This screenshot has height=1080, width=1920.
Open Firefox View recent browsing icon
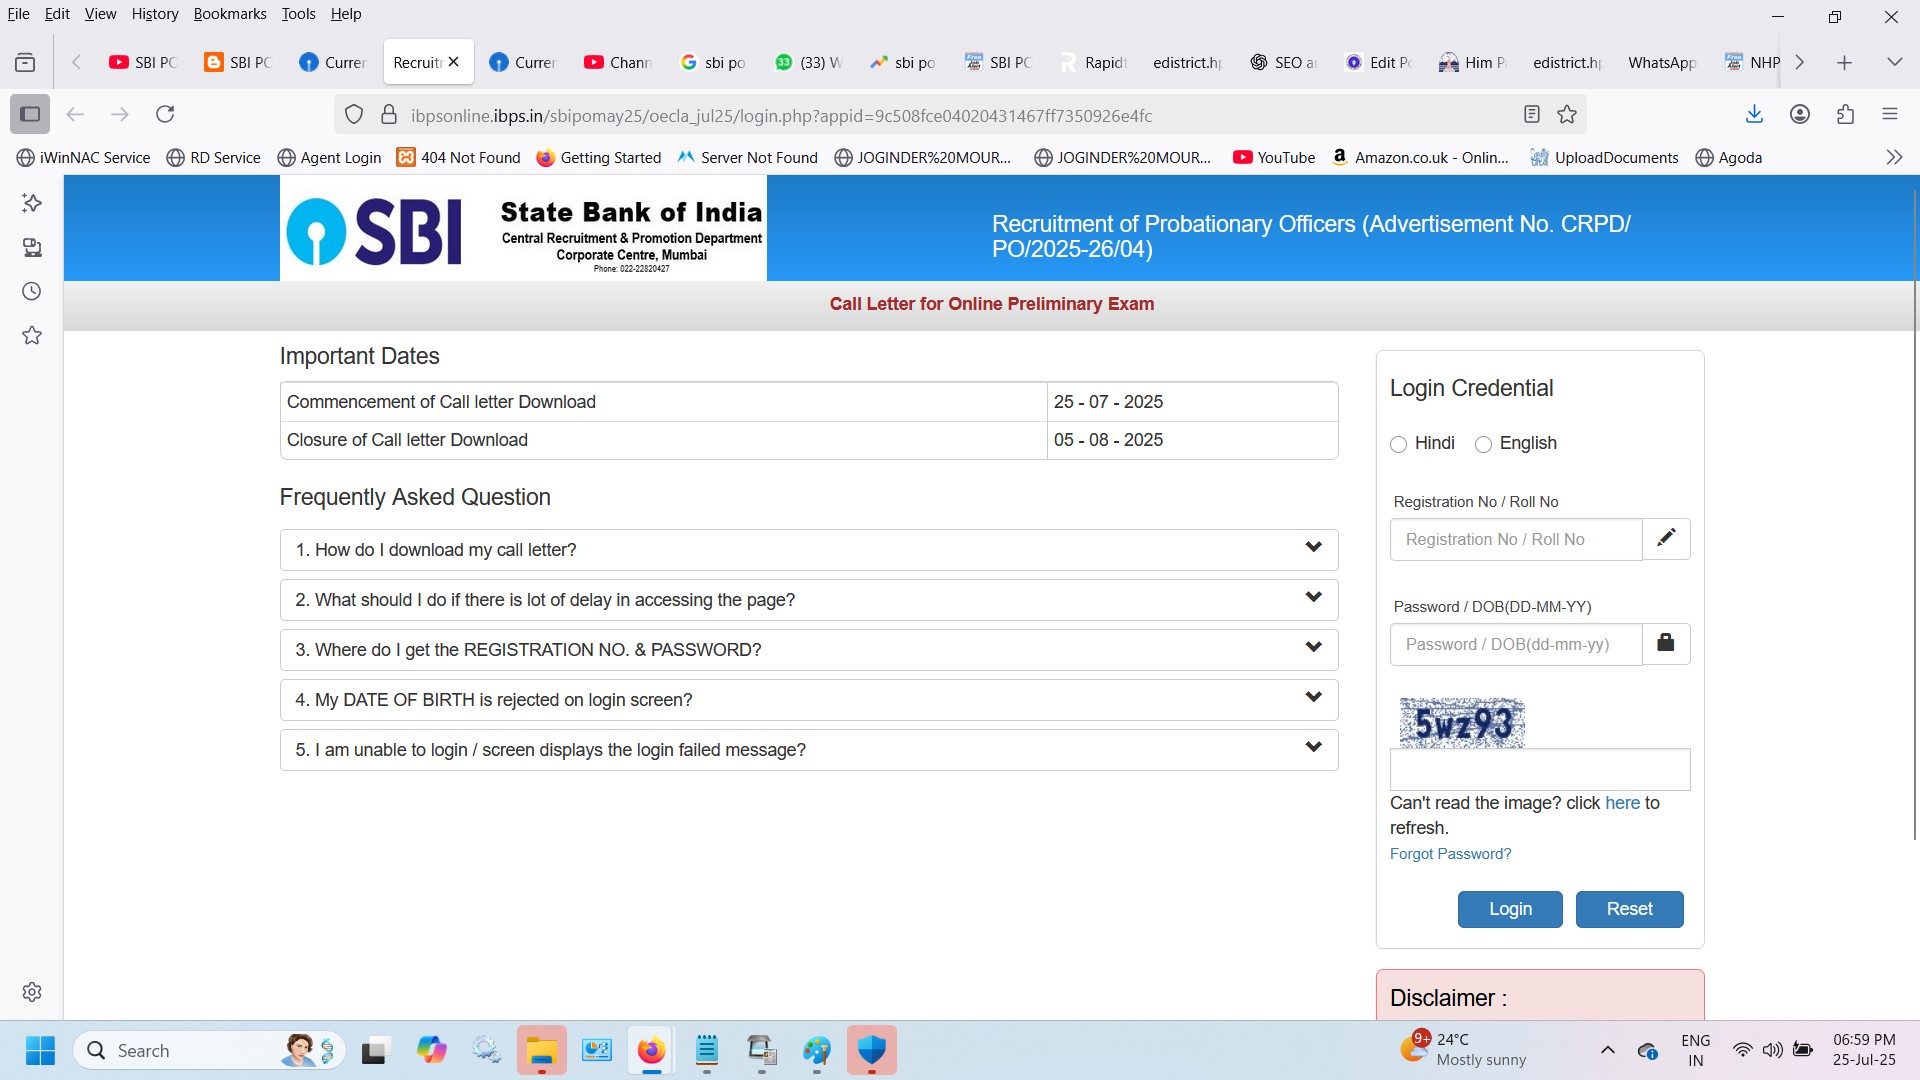coord(25,62)
